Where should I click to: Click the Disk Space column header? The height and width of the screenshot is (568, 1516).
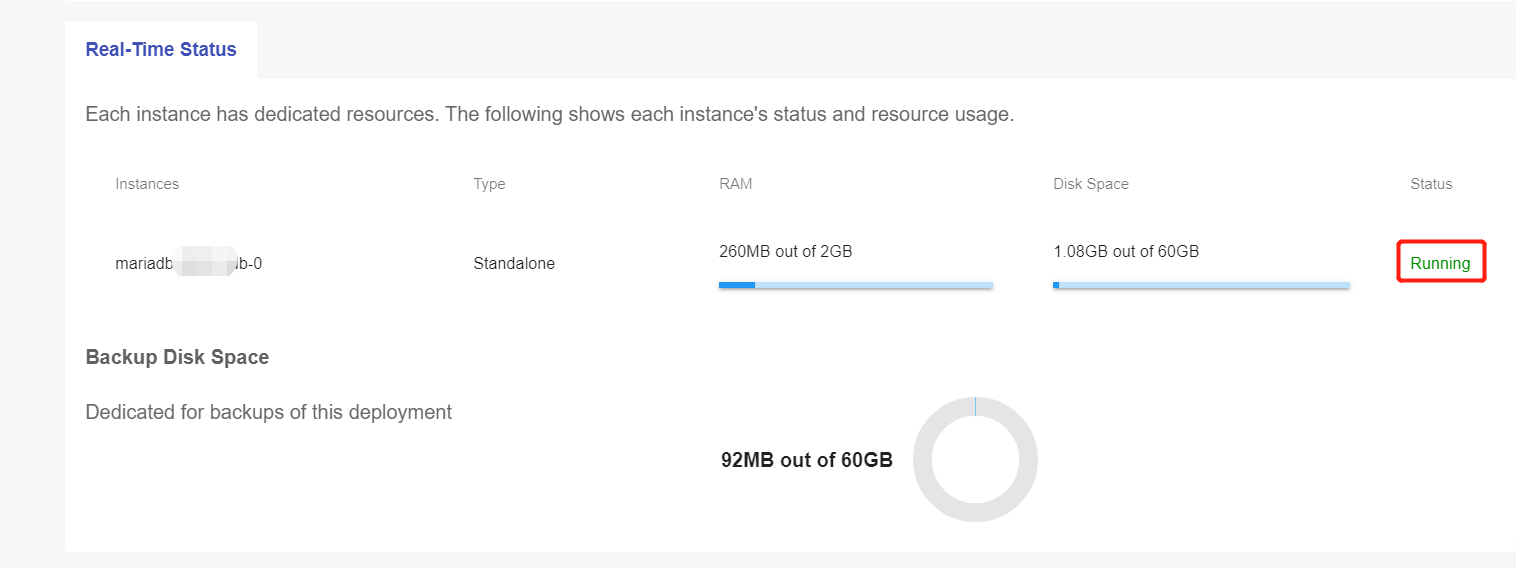point(1090,184)
